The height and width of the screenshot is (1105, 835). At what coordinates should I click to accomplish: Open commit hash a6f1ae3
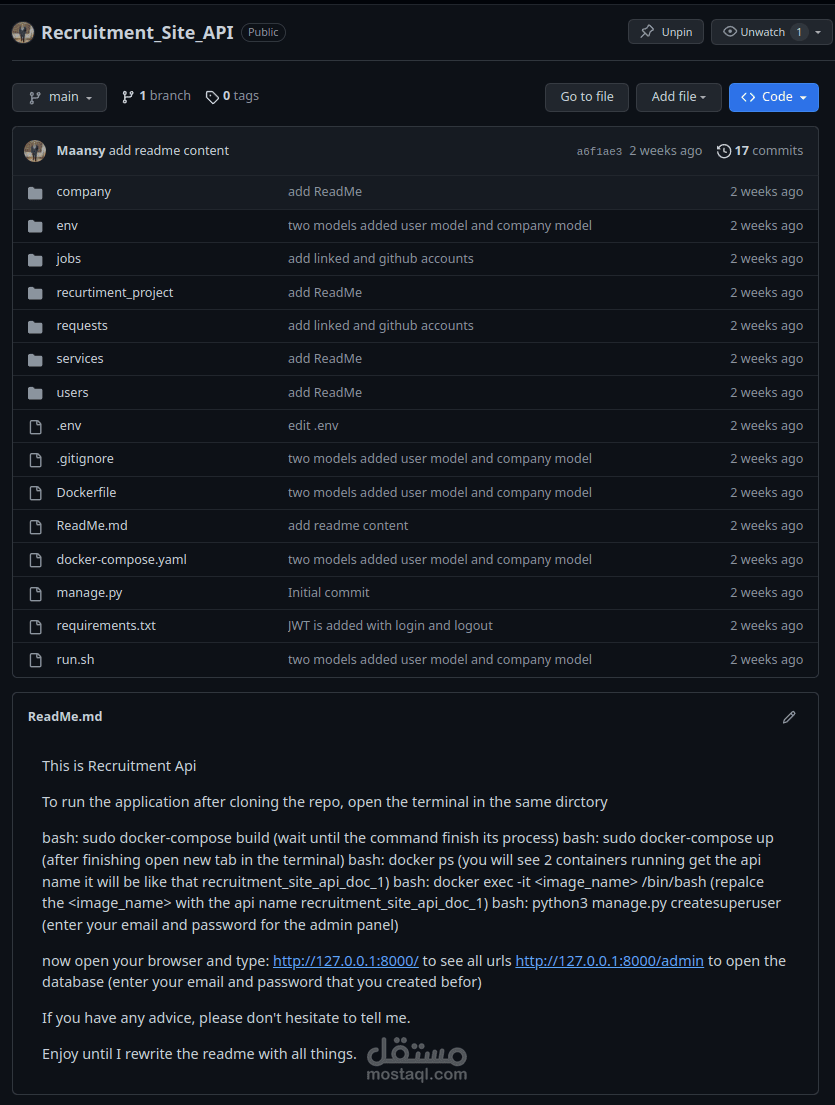point(599,152)
